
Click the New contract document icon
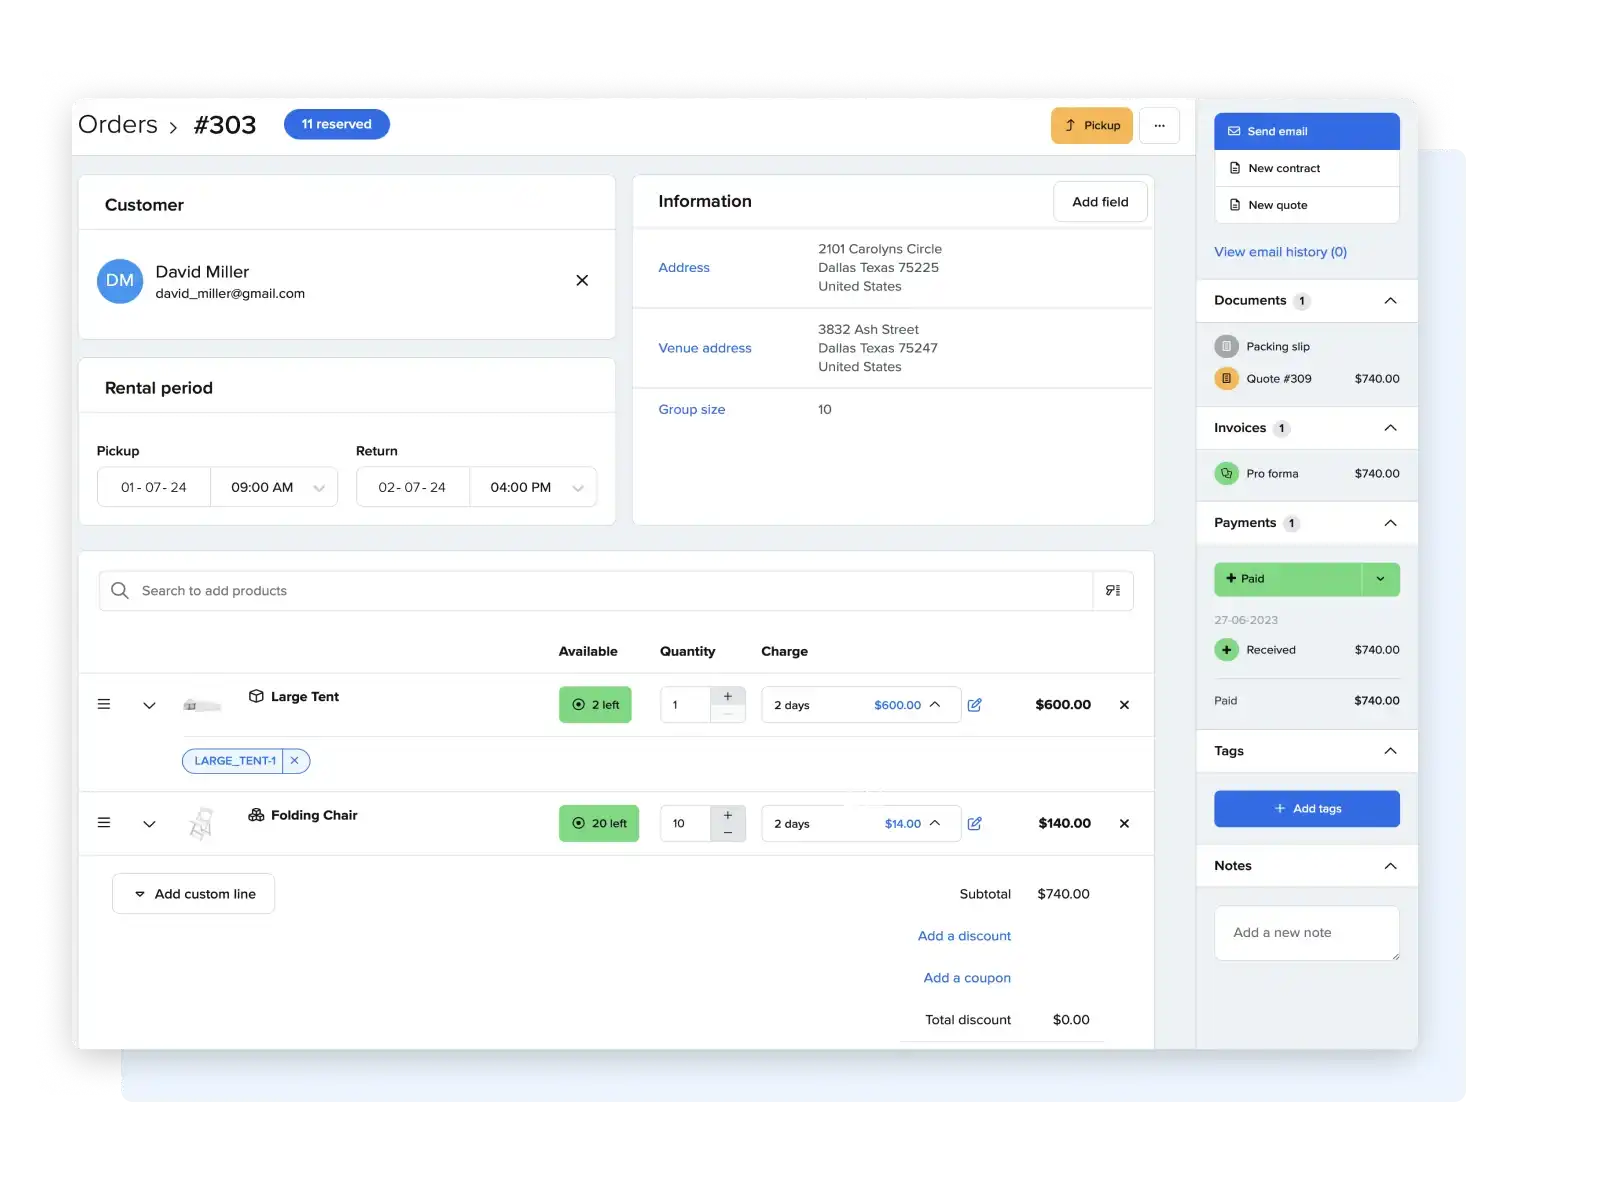click(1233, 167)
